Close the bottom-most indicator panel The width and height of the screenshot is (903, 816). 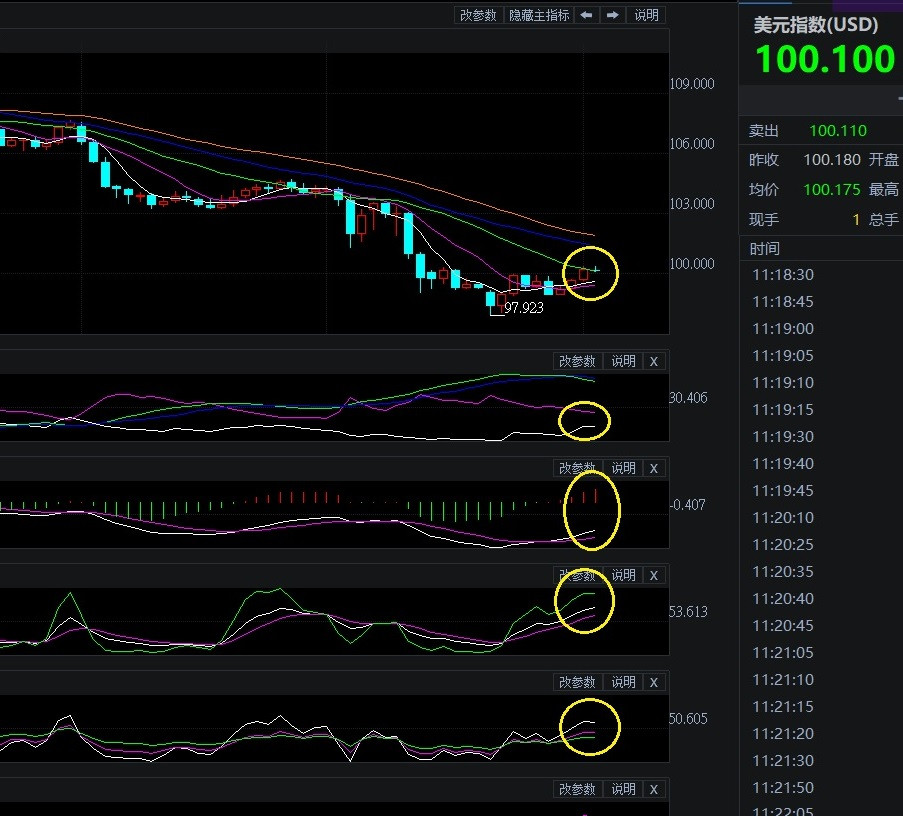654,789
